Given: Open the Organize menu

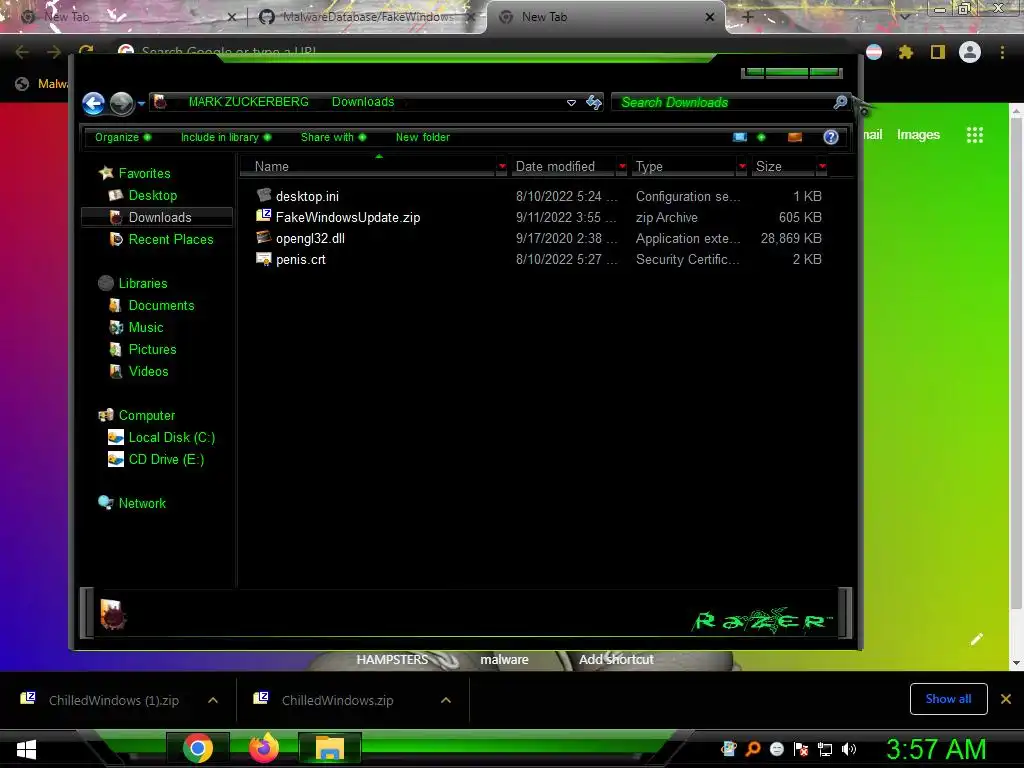Looking at the screenshot, I should 123,137.
